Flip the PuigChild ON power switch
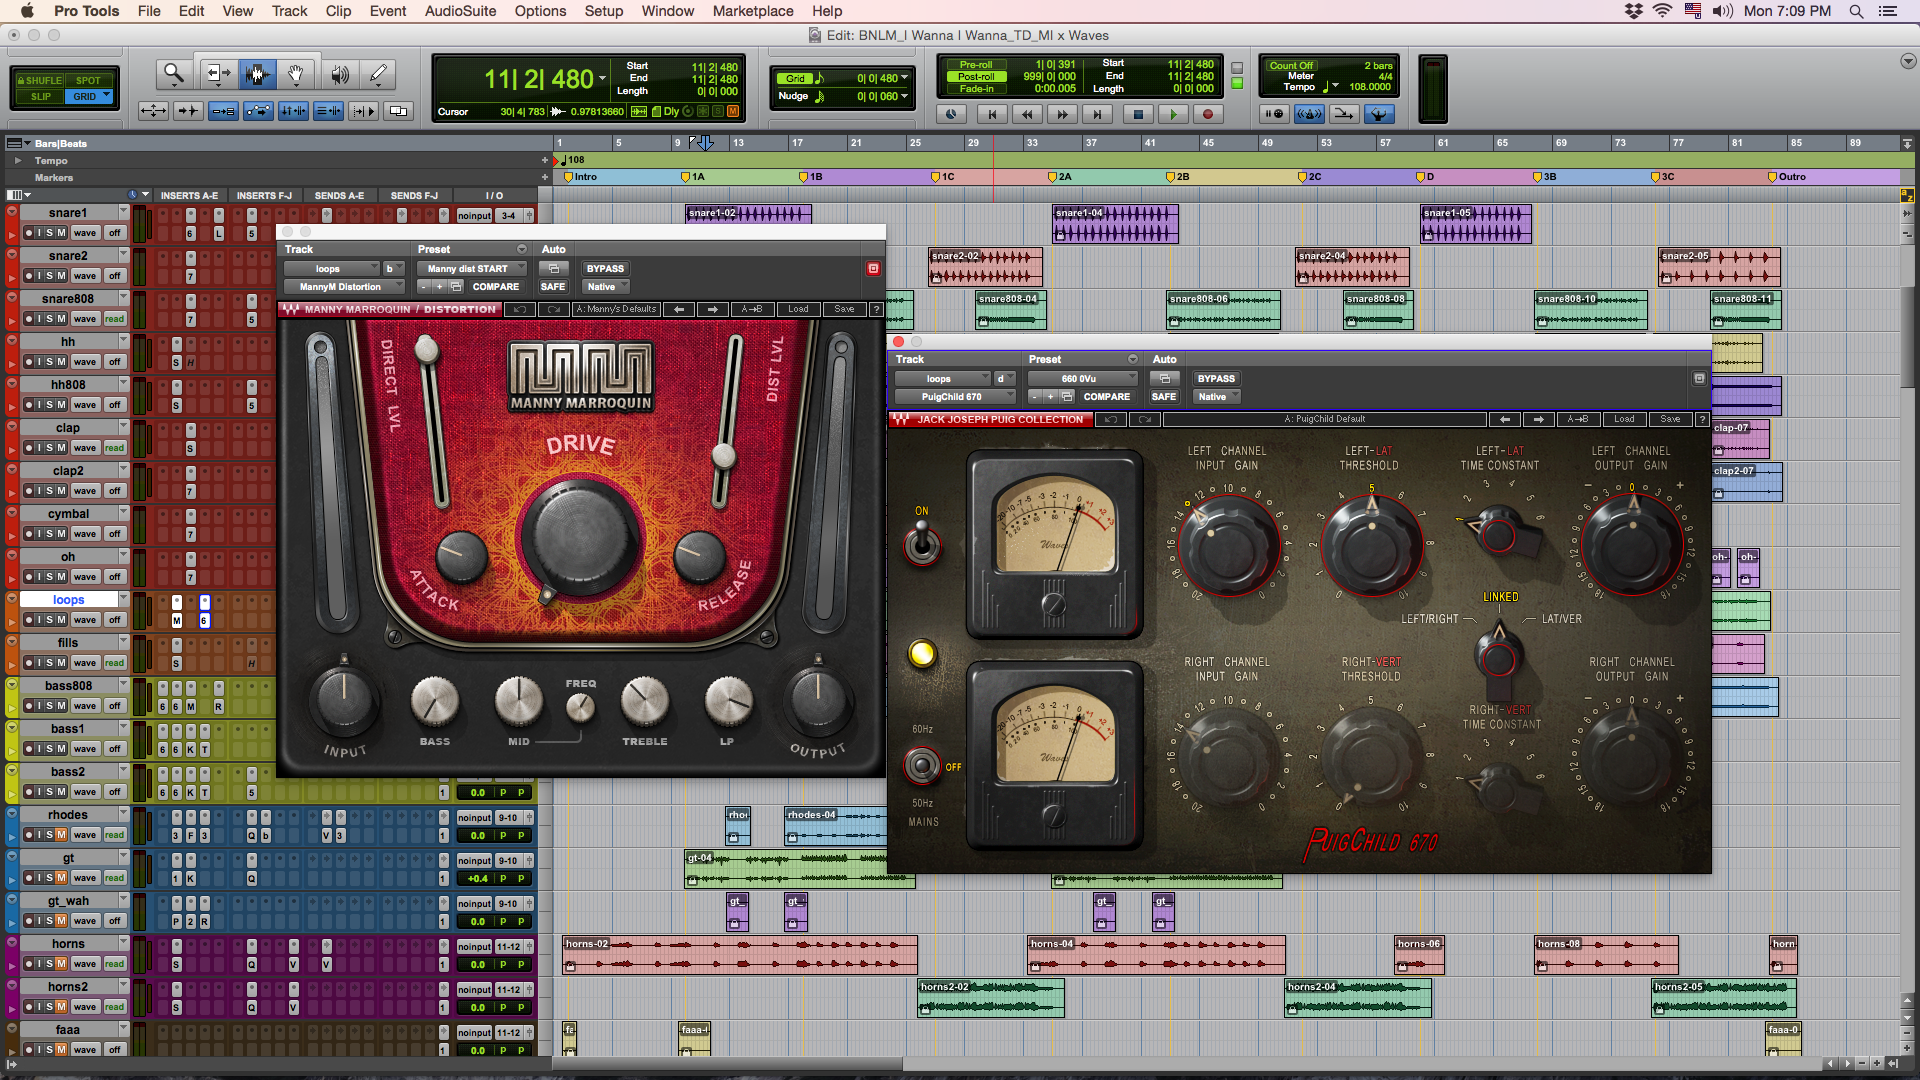This screenshot has height=1080, width=1920. click(922, 544)
